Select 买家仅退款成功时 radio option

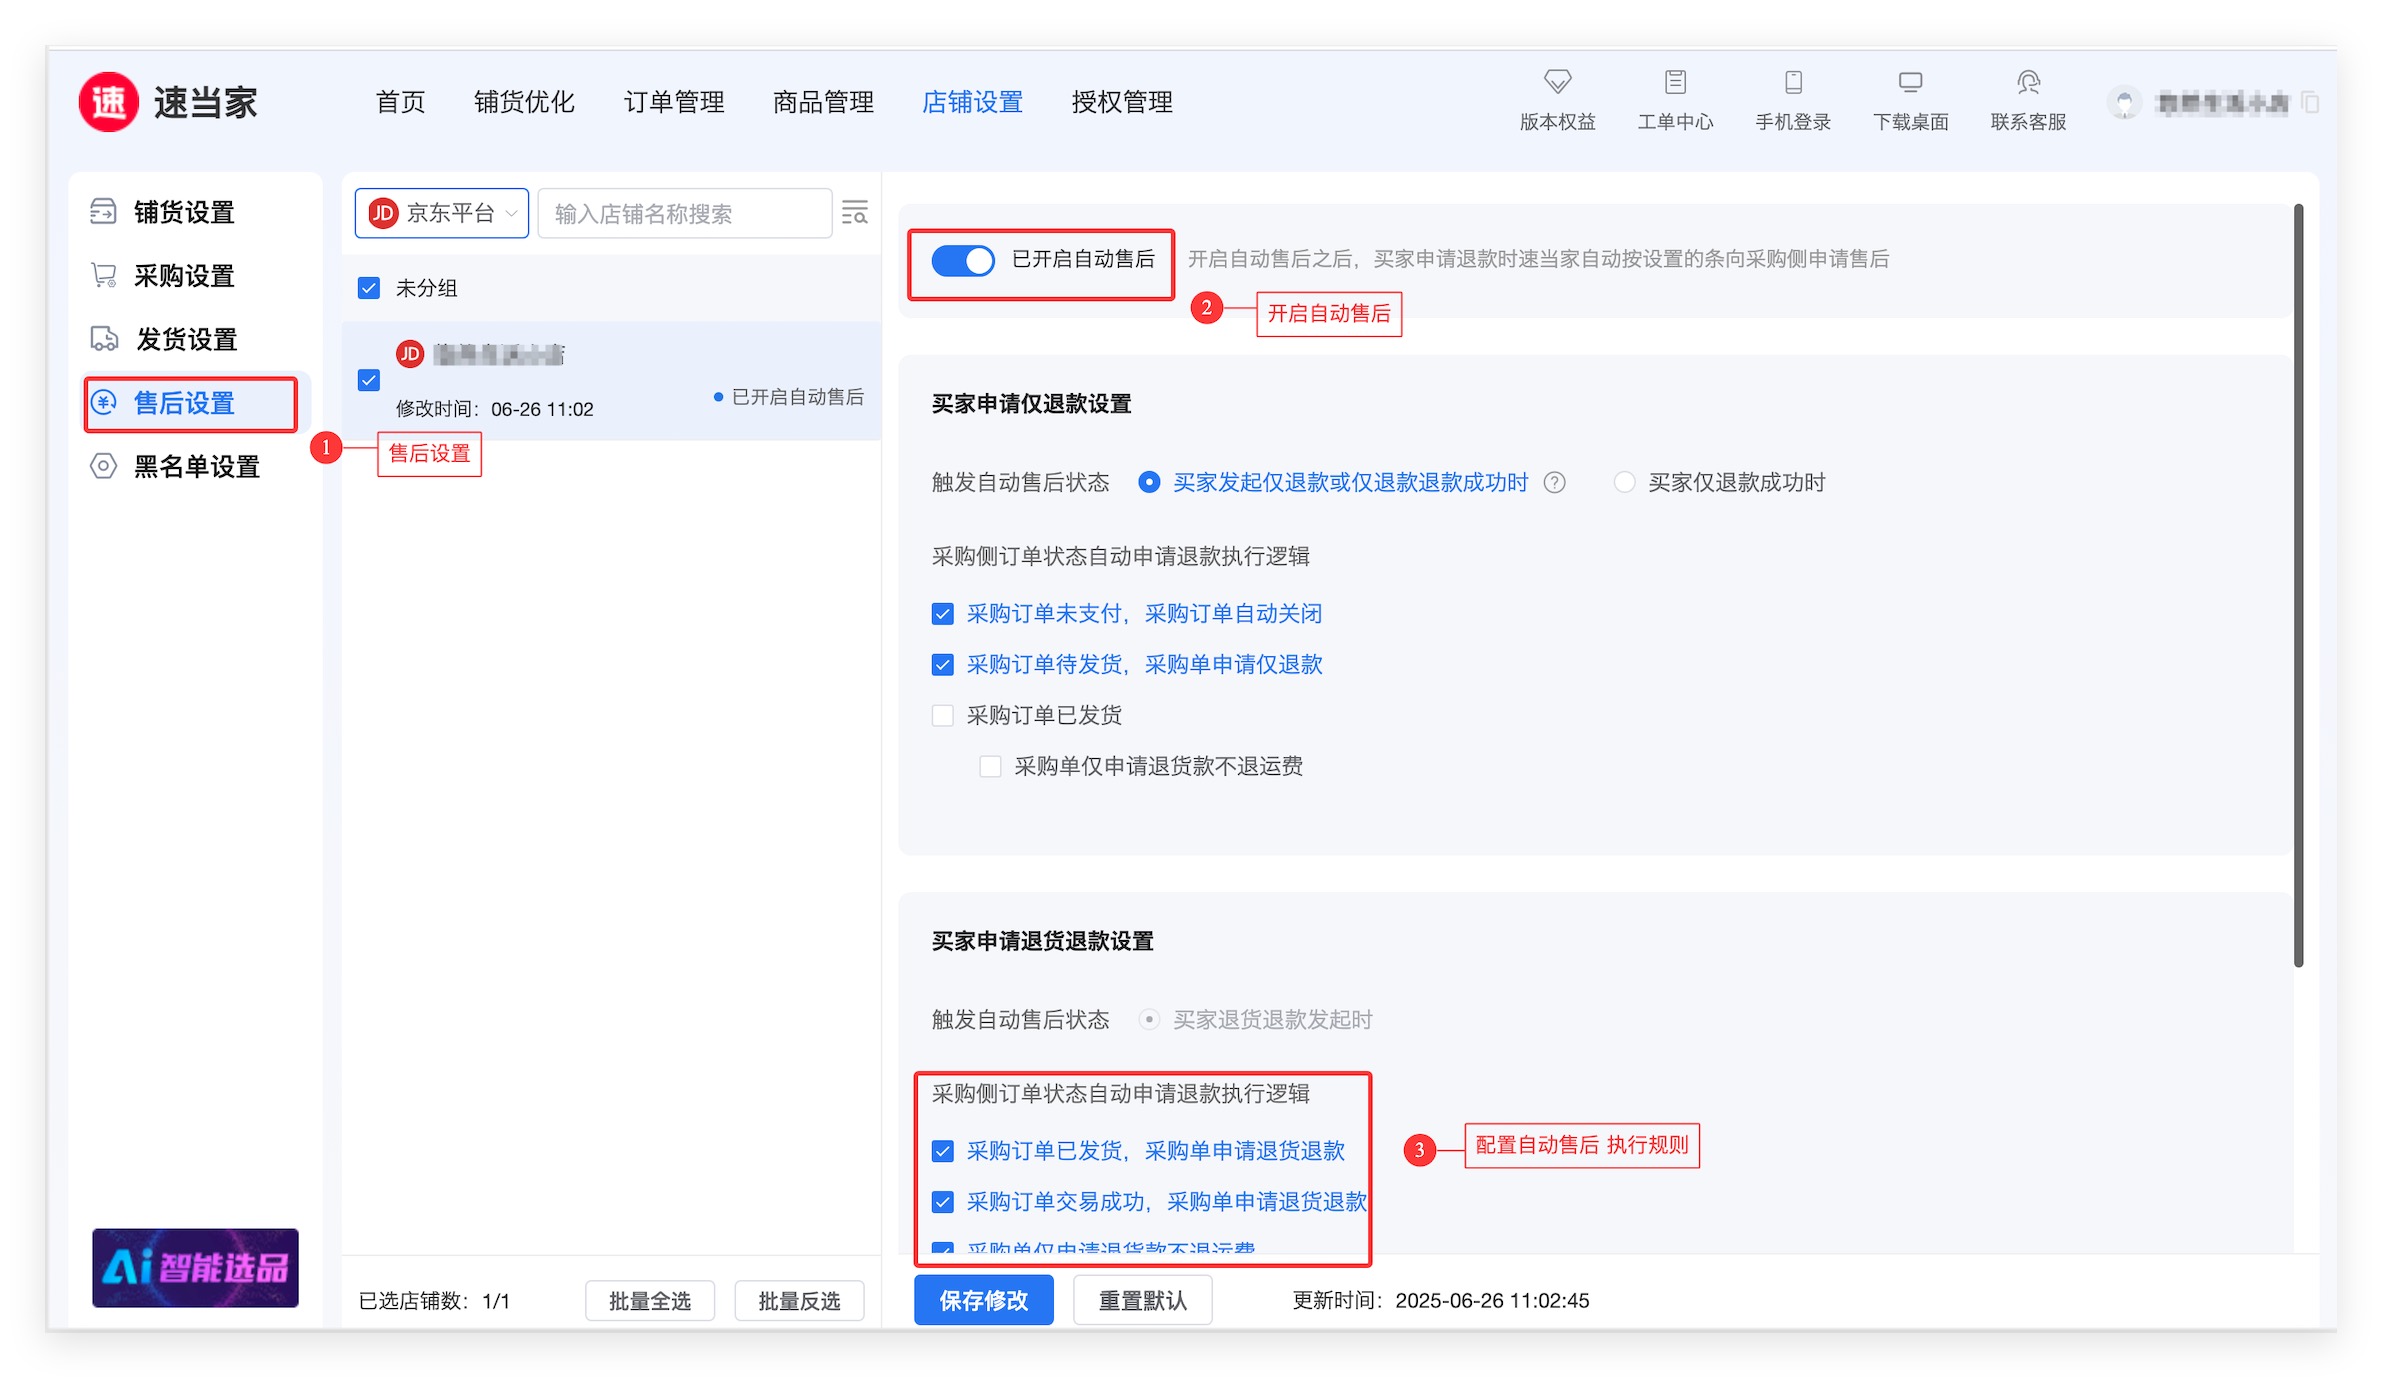pyautogui.click(x=1625, y=483)
